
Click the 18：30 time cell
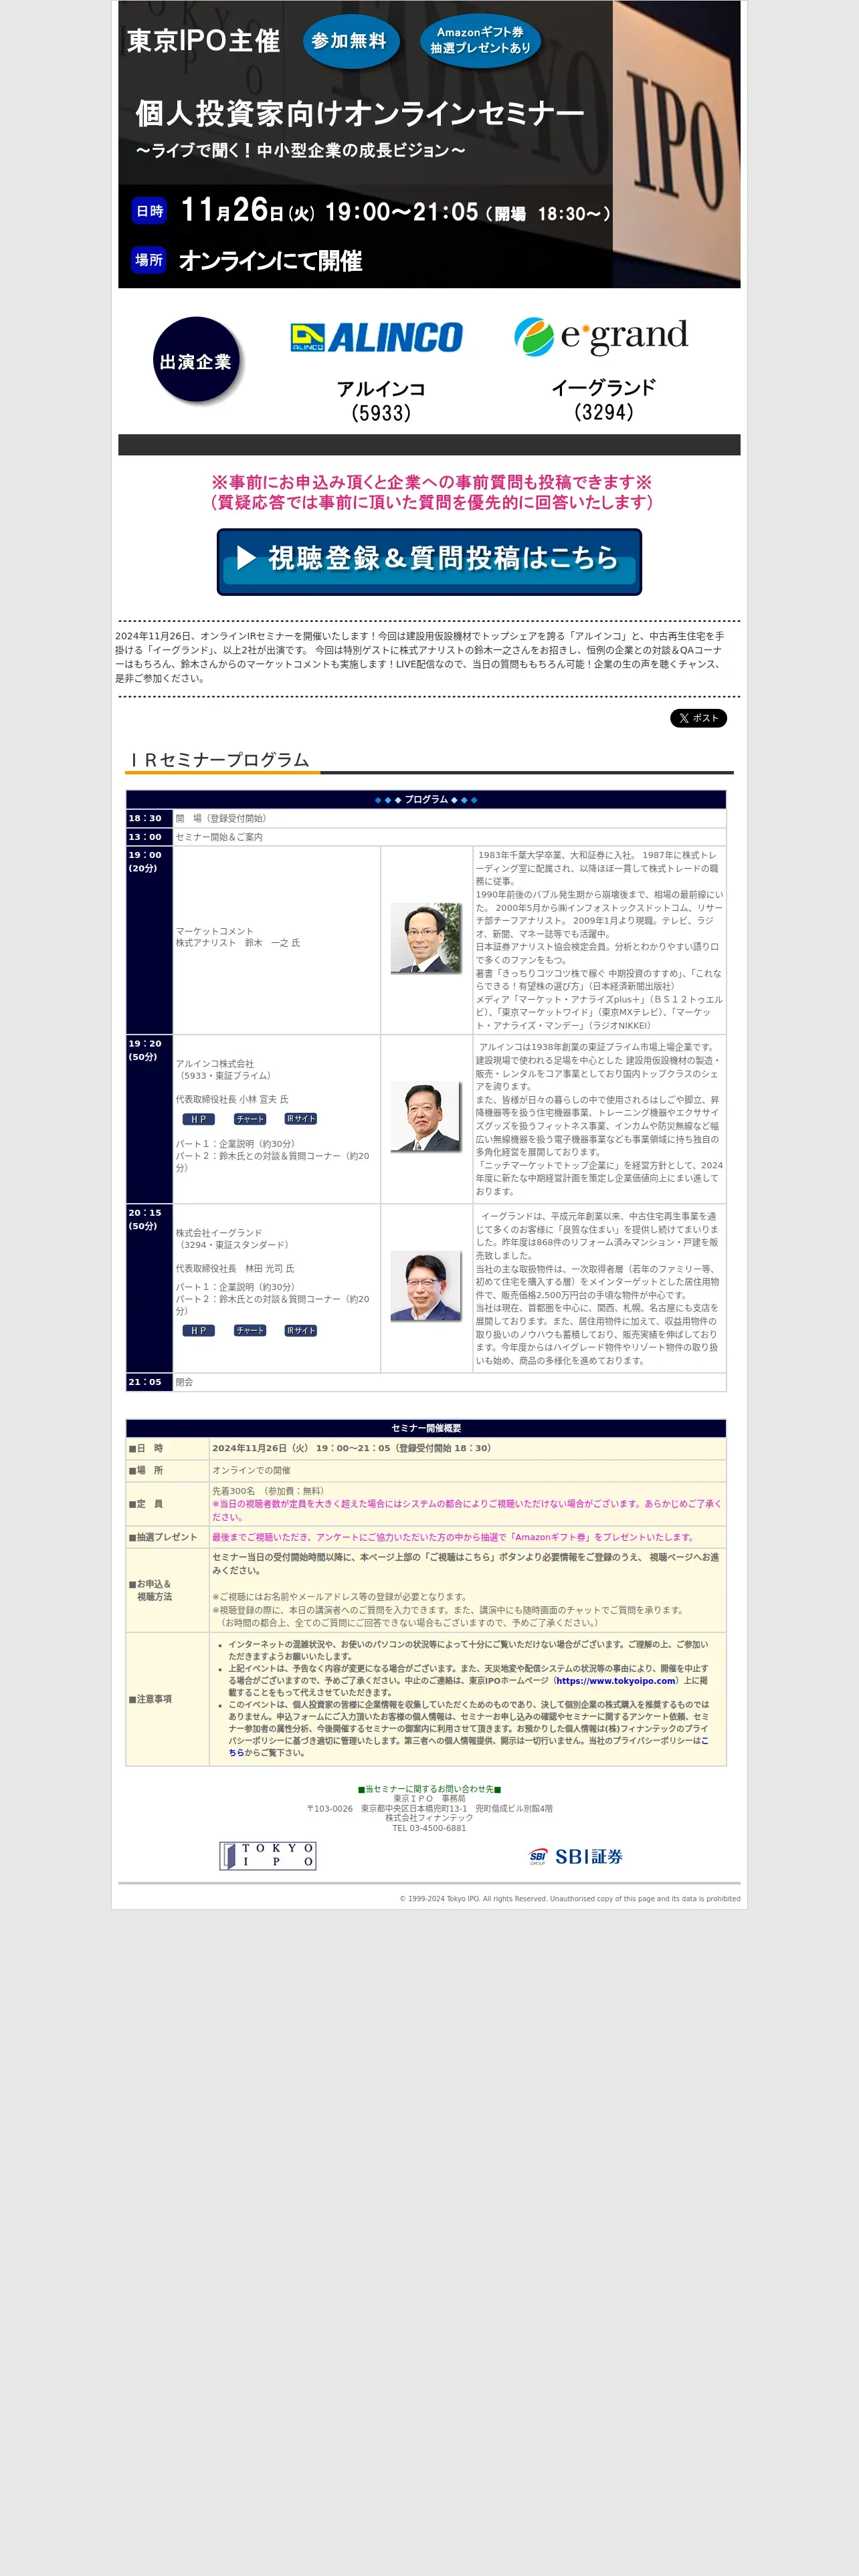pos(149,818)
